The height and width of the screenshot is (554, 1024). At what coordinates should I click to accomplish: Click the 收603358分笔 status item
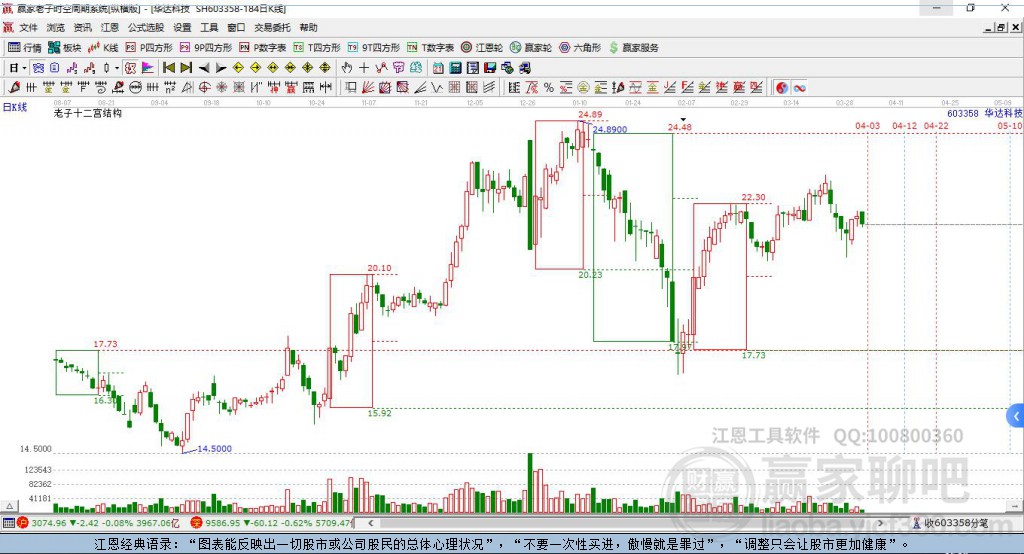(950, 523)
